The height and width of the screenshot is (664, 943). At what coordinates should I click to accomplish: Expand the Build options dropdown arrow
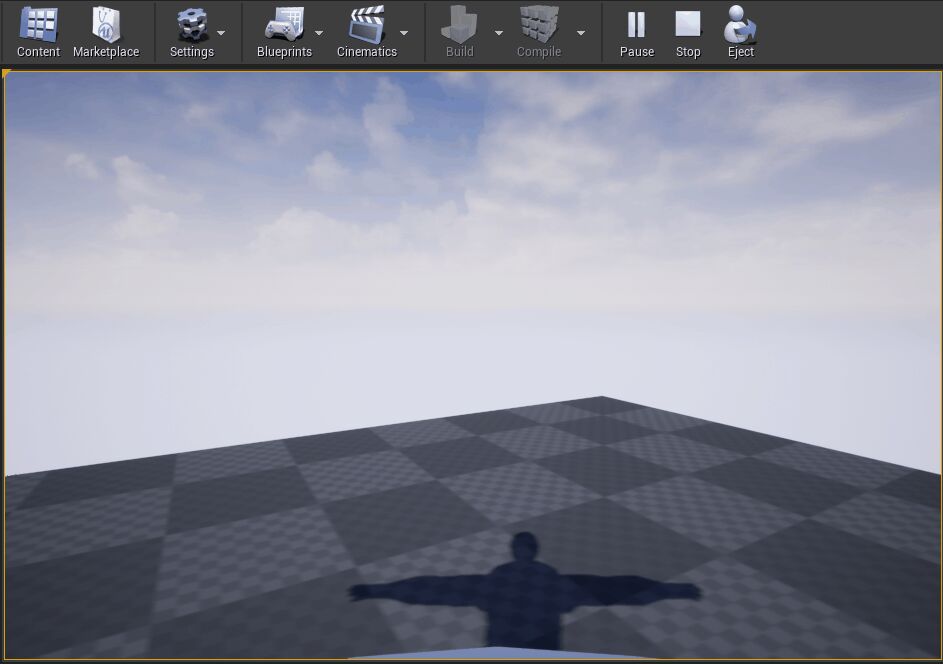point(499,33)
